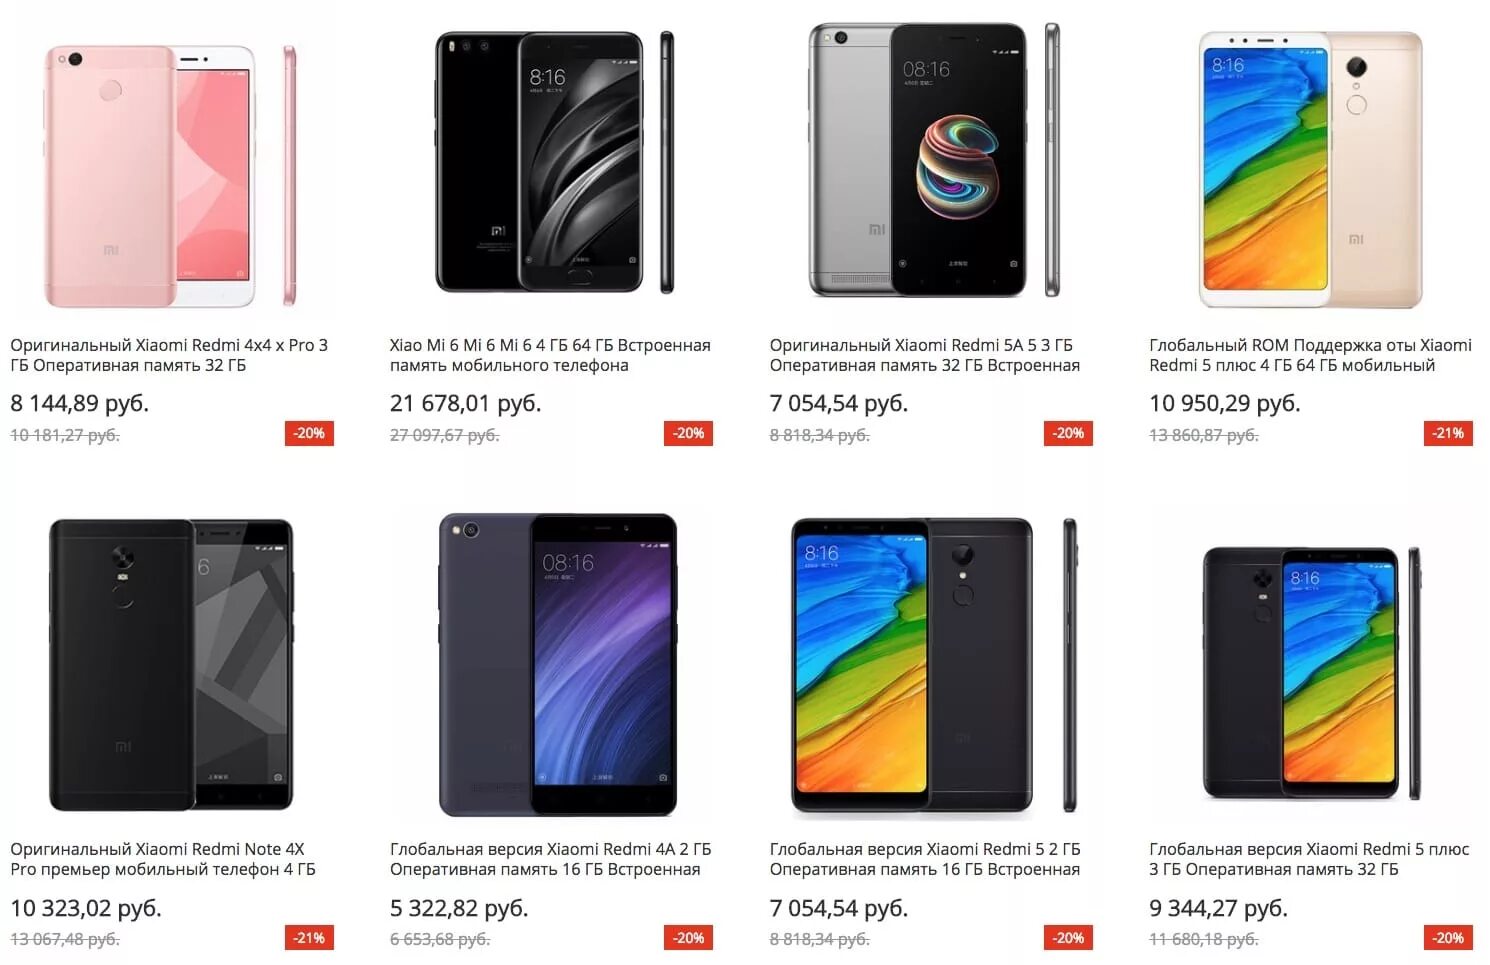Open the Оригинальный Xiaomi Redmi 4x4 x Pro title
This screenshot has height=965, width=1490.
tap(169, 355)
